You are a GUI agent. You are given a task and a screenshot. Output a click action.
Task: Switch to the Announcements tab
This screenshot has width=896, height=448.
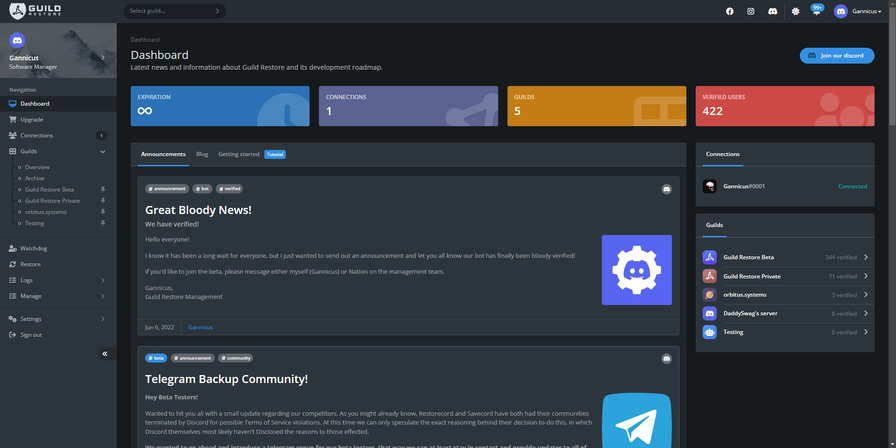[x=163, y=154]
